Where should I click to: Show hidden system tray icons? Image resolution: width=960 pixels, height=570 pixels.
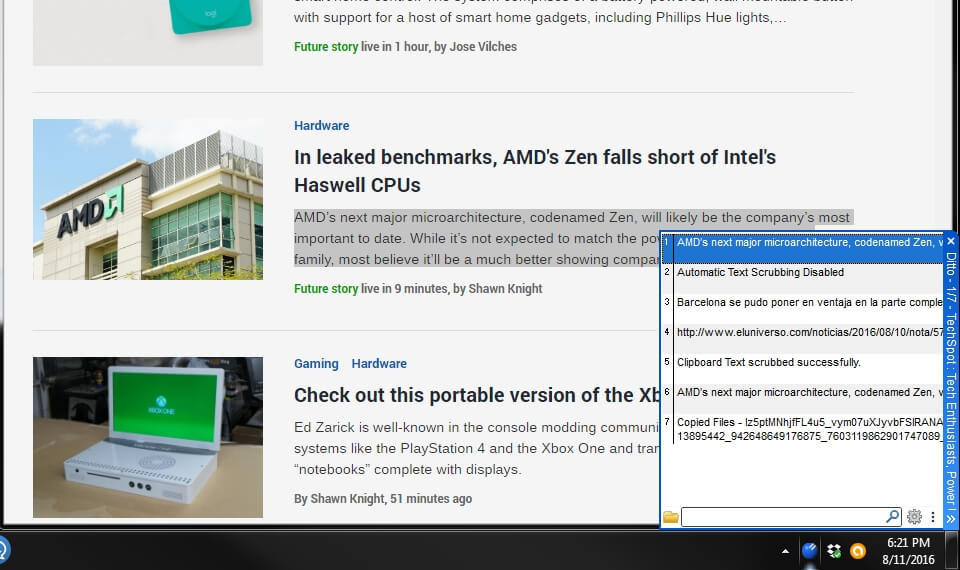785,551
